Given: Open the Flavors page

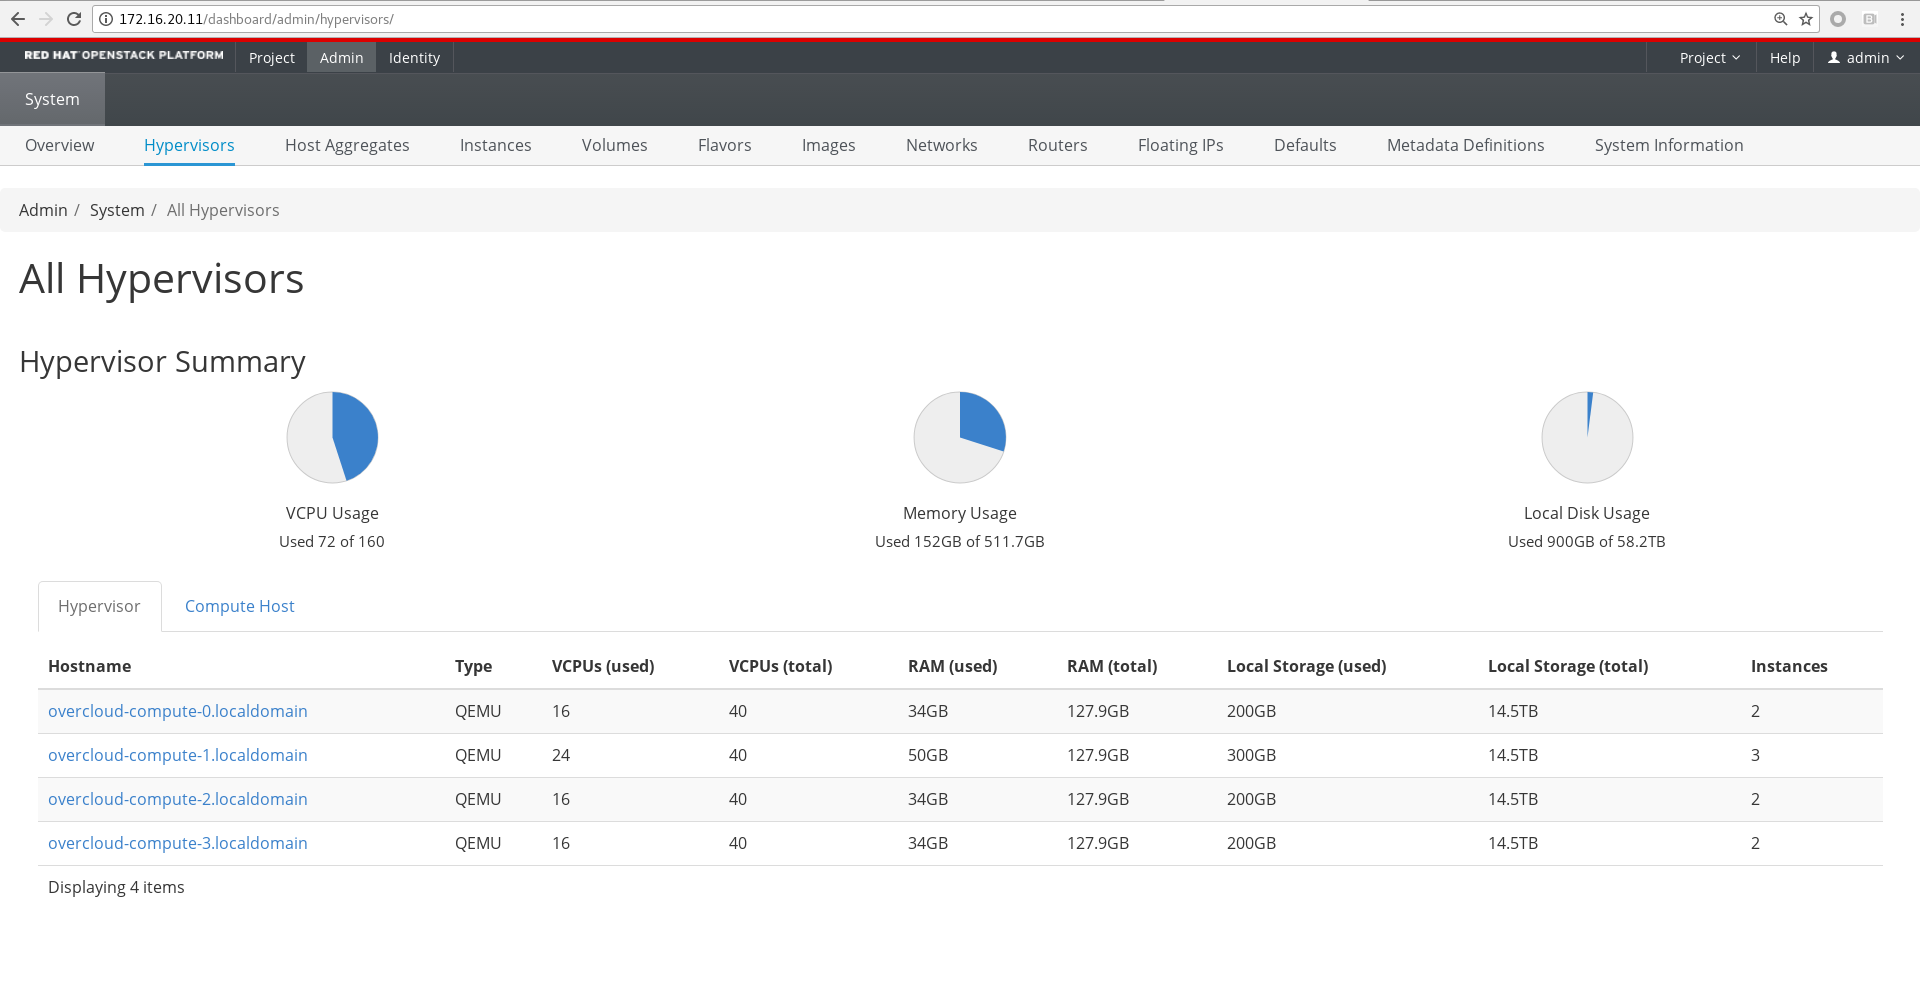Looking at the screenshot, I should pyautogui.click(x=725, y=145).
